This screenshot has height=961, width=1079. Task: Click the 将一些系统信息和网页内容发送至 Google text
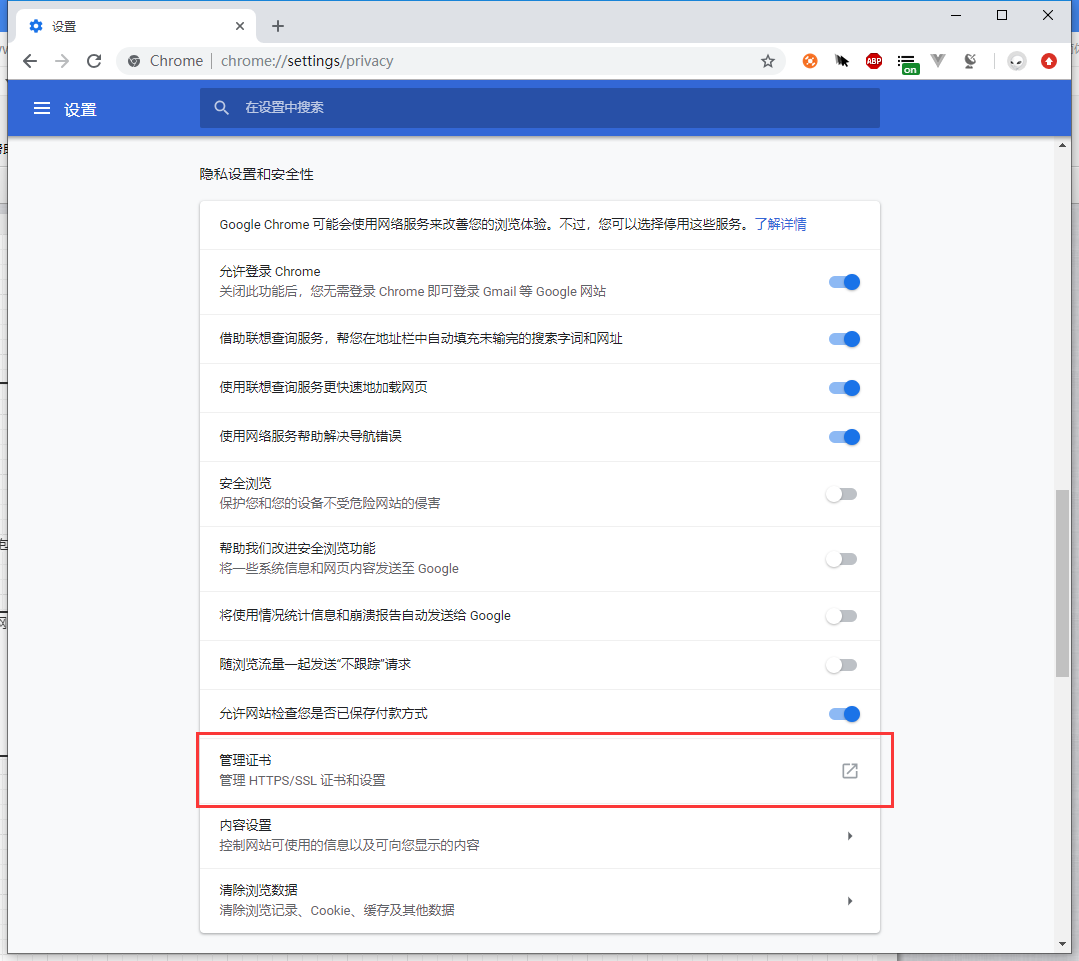339,569
